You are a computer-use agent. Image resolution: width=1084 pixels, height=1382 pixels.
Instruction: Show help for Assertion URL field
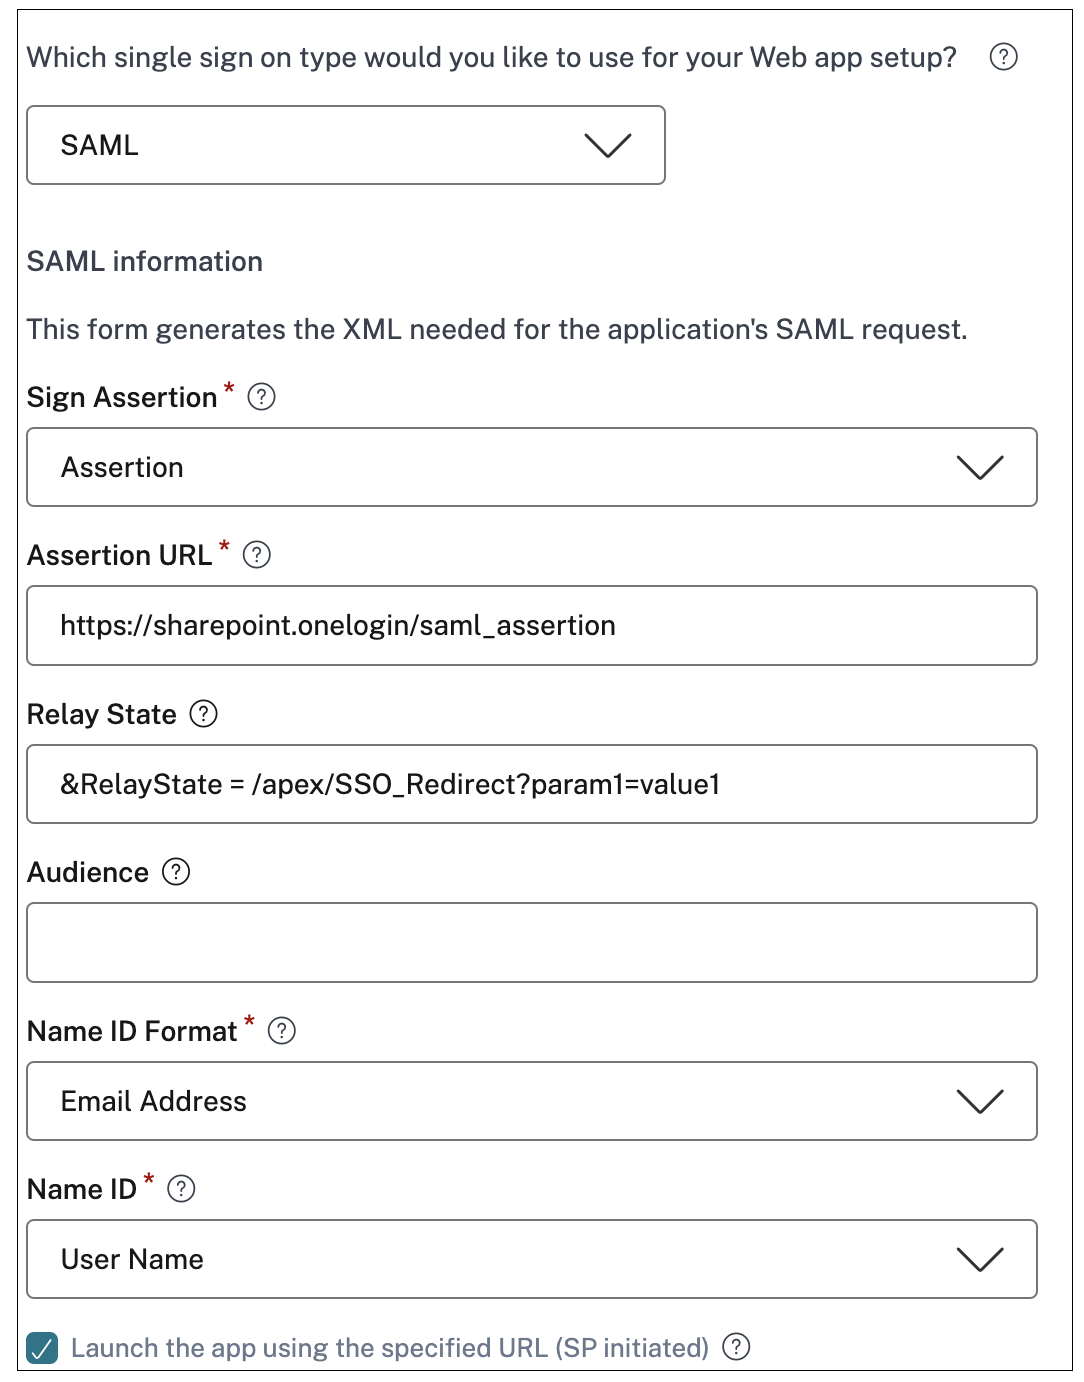(x=257, y=555)
